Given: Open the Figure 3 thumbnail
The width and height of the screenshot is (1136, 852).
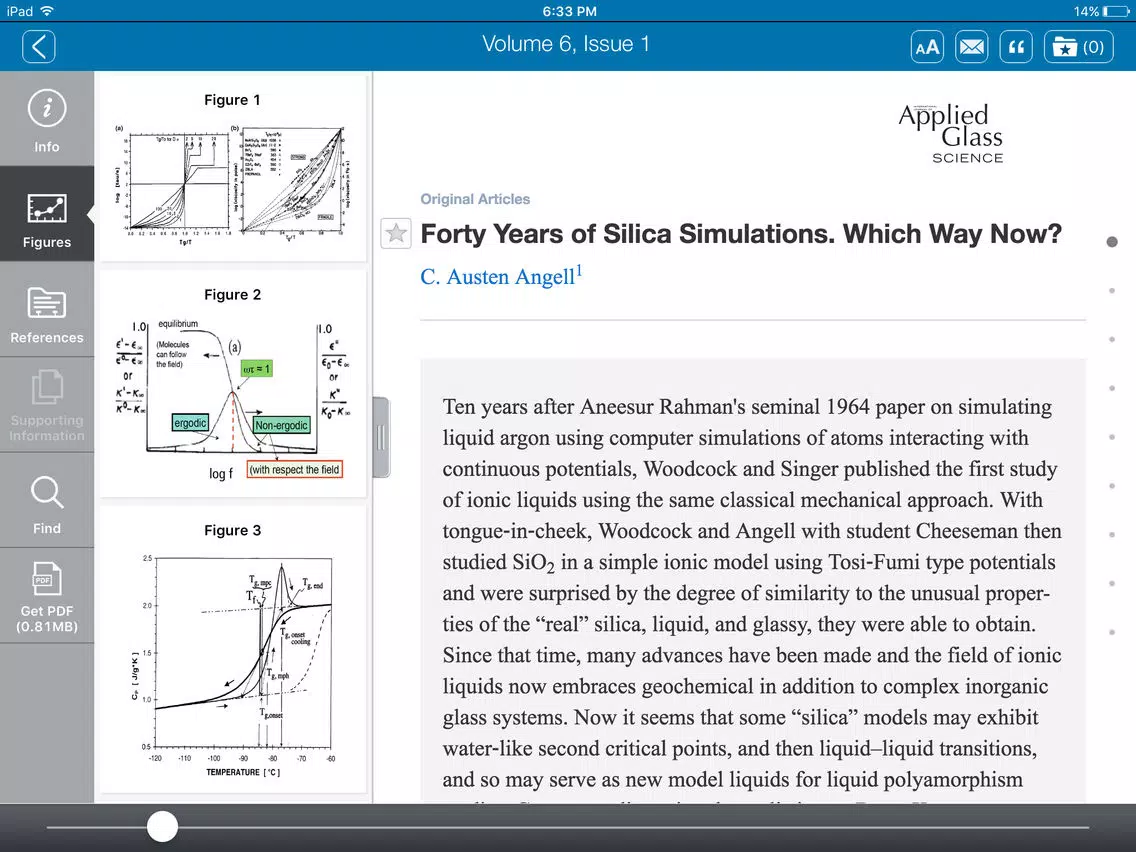Looking at the screenshot, I should point(232,650).
